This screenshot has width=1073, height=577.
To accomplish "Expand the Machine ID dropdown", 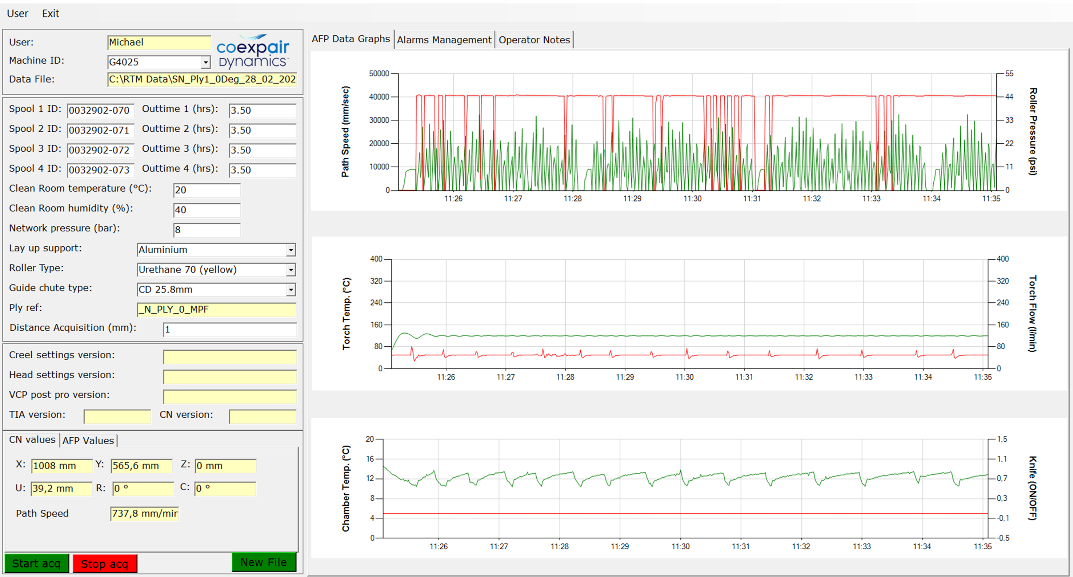I will pyautogui.click(x=205, y=62).
